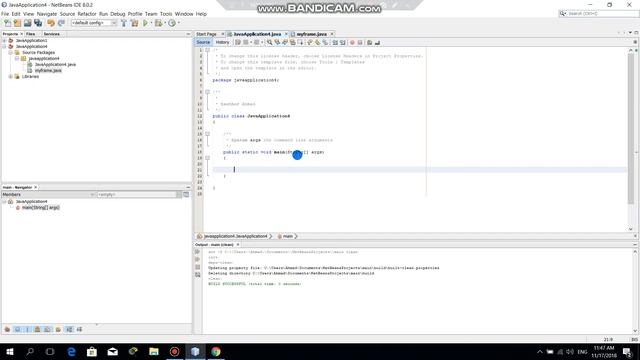640x360 pixels.
Task: Click the Uncomment icon in editor toolbar
Action: tap(377, 42)
